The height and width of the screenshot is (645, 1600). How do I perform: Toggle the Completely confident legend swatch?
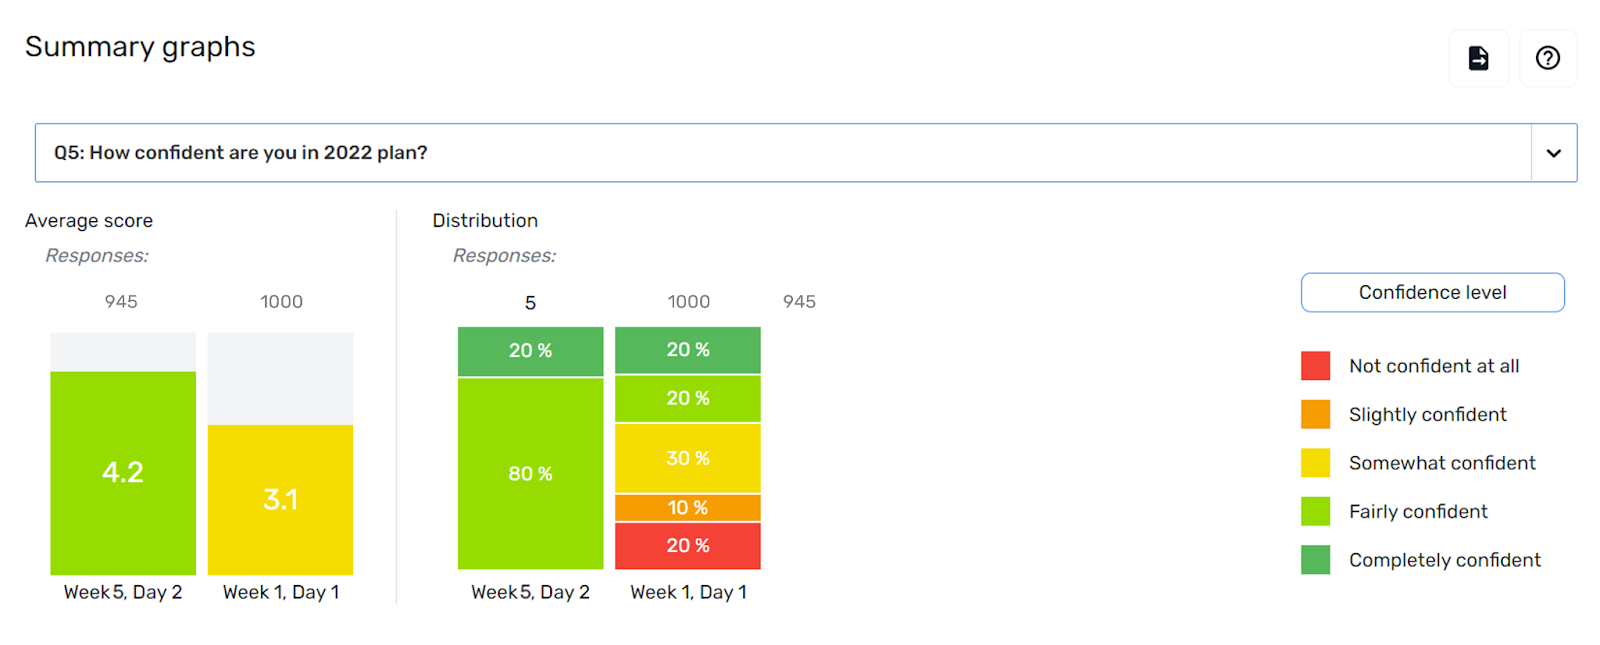point(1315,560)
